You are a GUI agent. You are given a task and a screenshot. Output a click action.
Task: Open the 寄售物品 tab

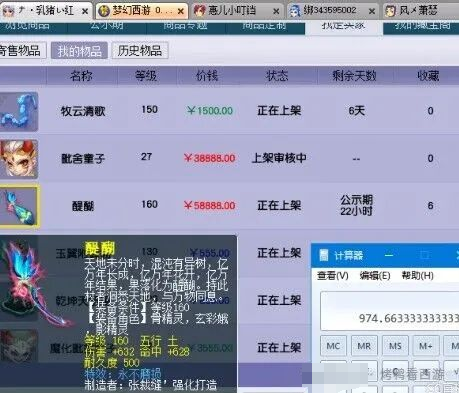point(21,51)
